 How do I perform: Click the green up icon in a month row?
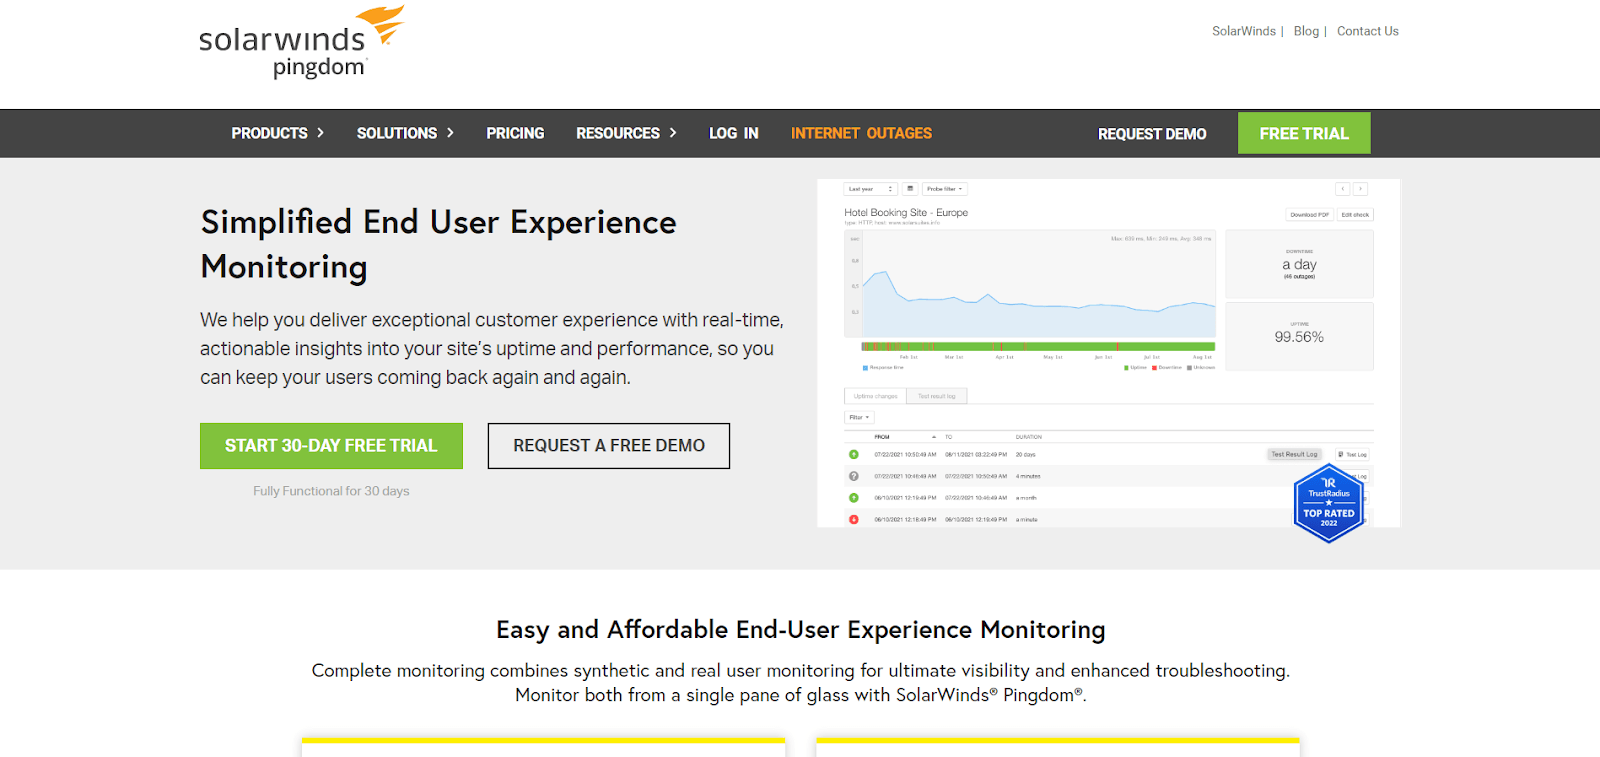(x=854, y=498)
